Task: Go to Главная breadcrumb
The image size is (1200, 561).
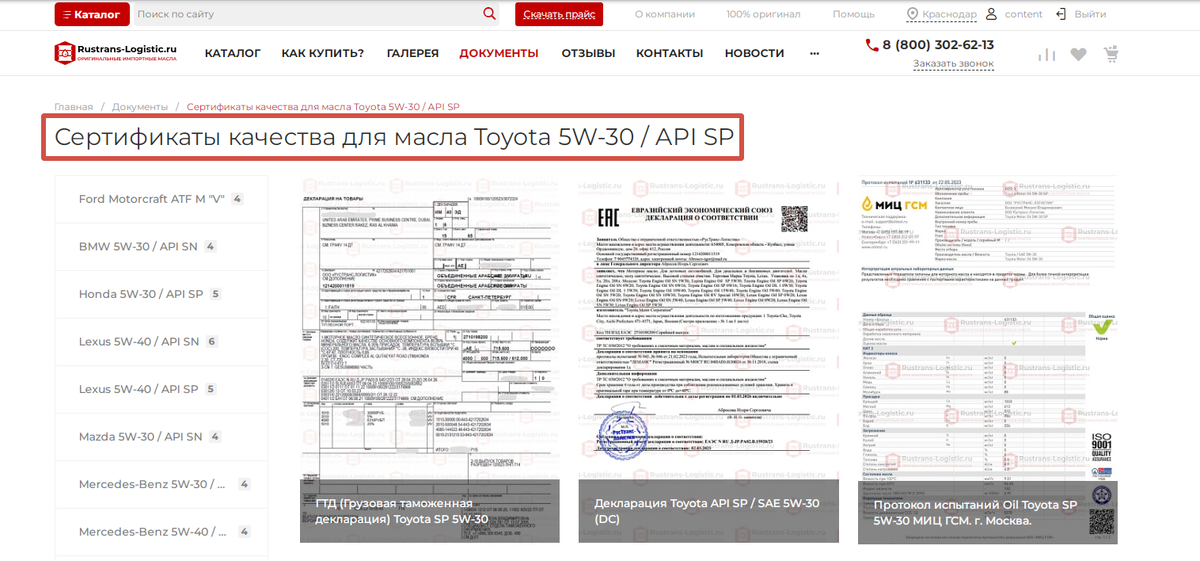Action: [x=74, y=107]
